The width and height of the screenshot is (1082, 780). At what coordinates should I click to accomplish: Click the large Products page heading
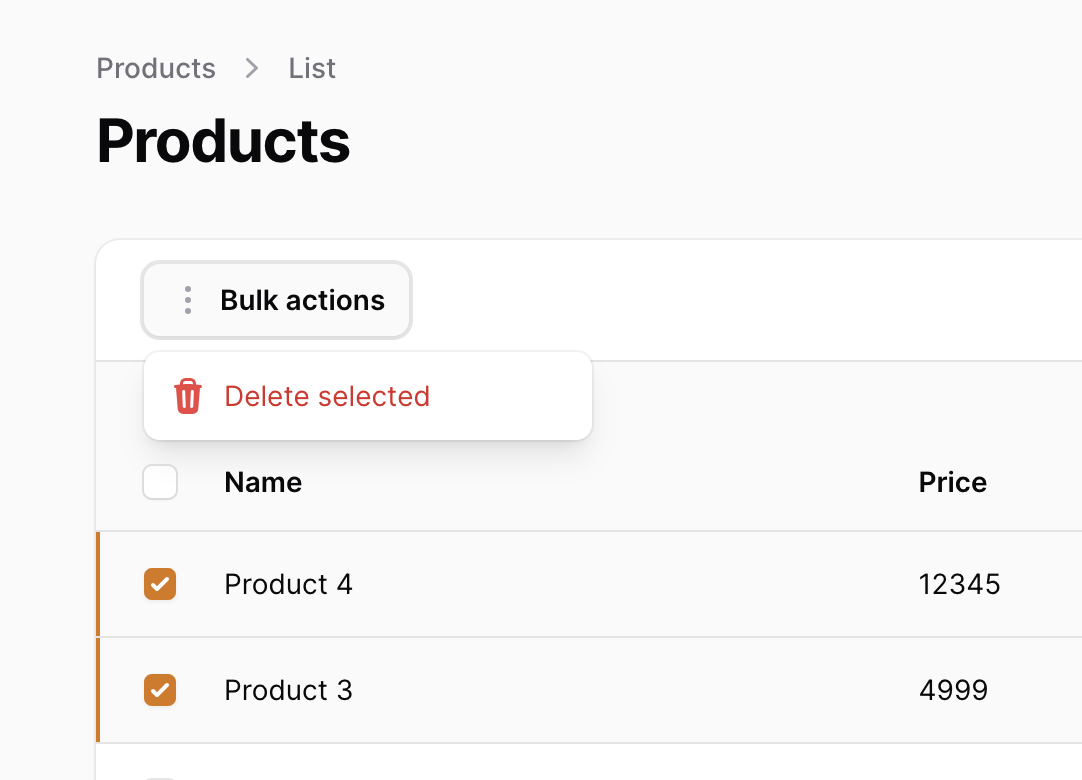224,142
